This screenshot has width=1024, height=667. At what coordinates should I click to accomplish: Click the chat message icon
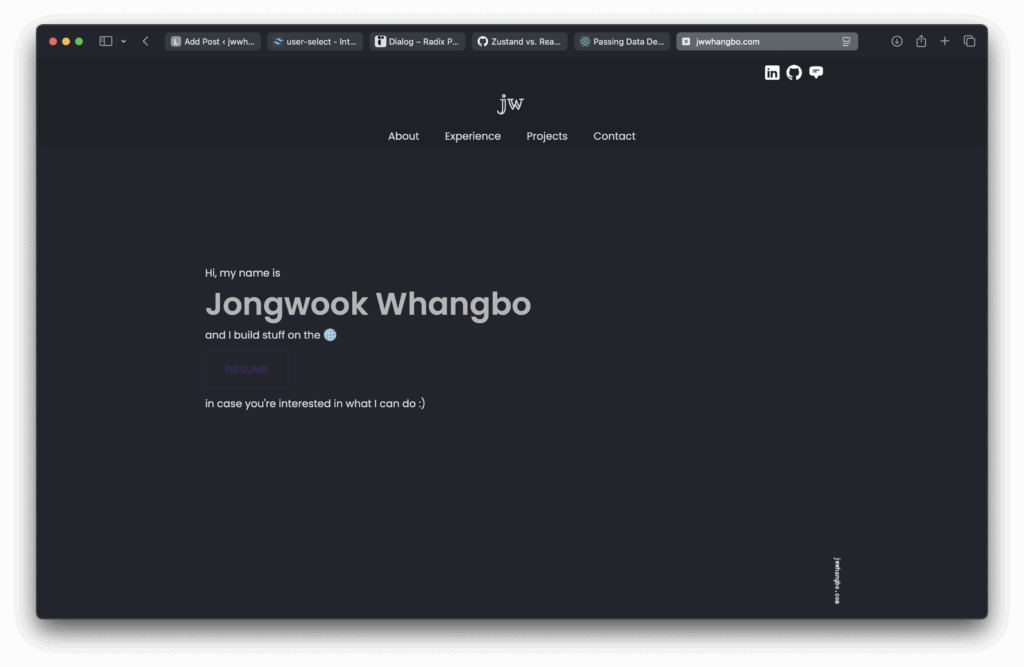coord(816,73)
